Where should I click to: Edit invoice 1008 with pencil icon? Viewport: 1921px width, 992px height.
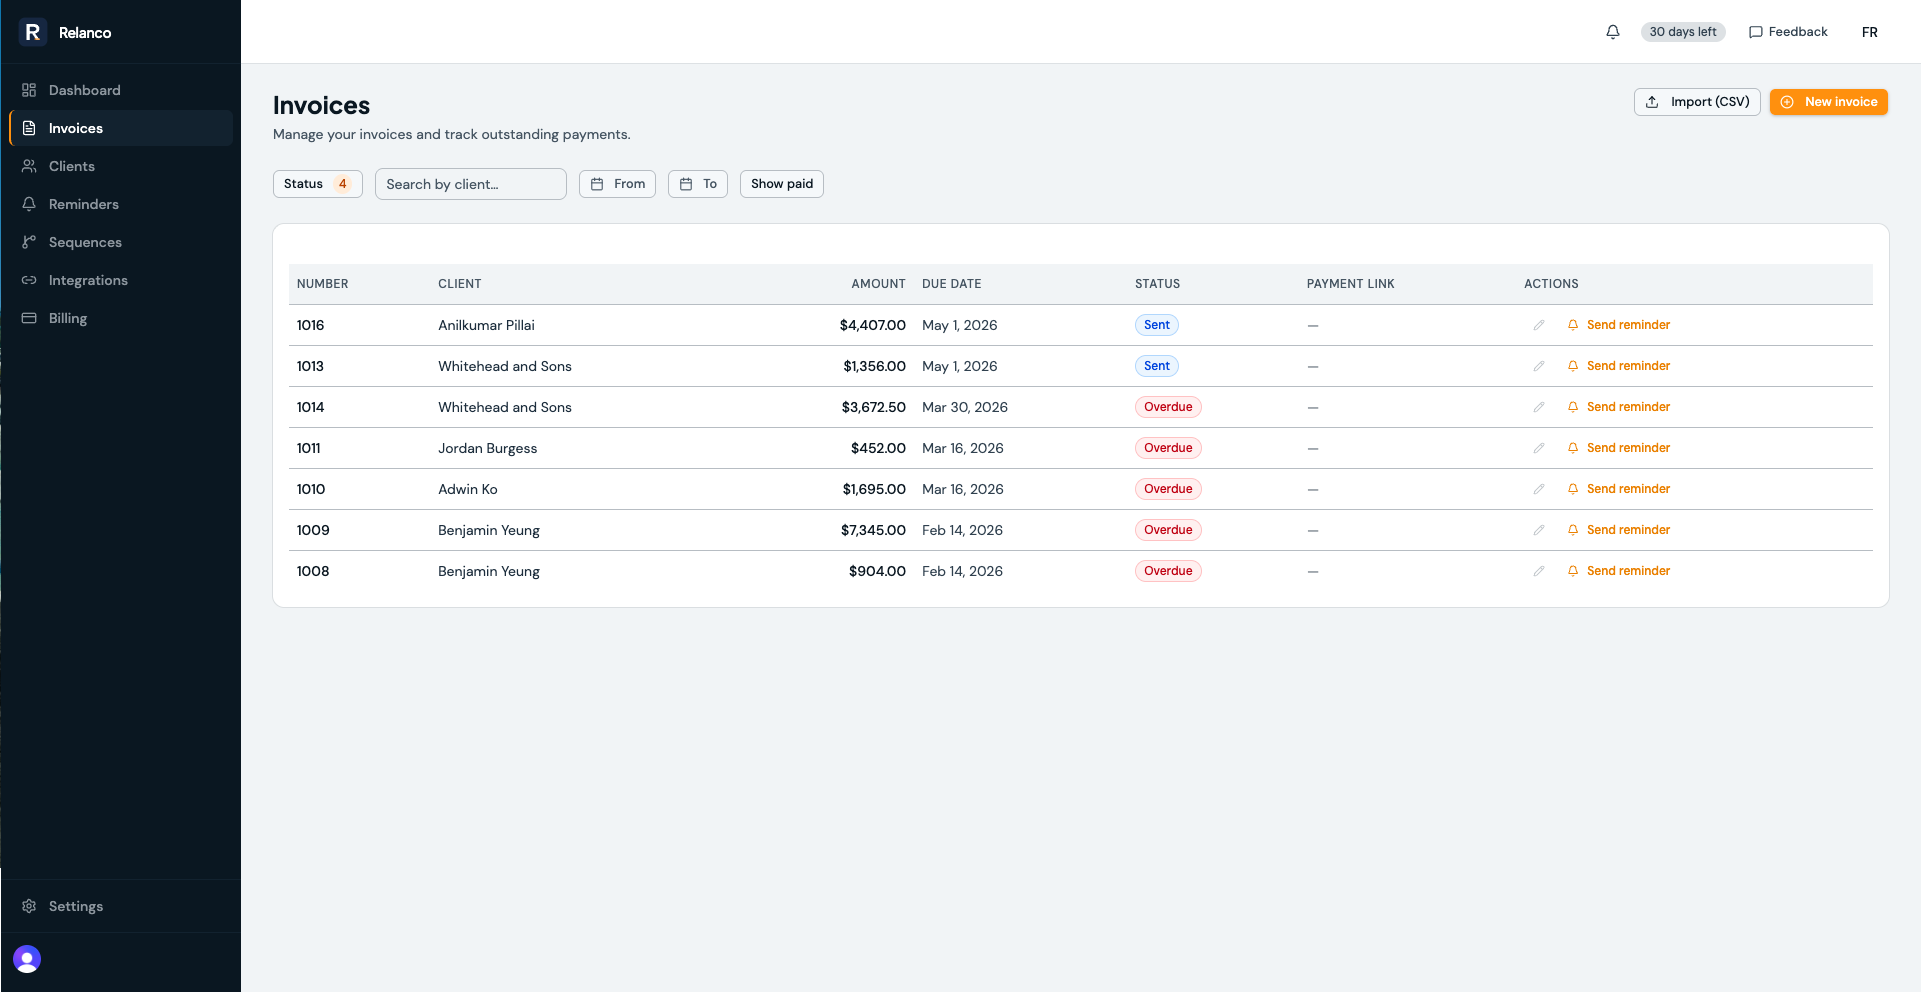(x=1539, y=571)
